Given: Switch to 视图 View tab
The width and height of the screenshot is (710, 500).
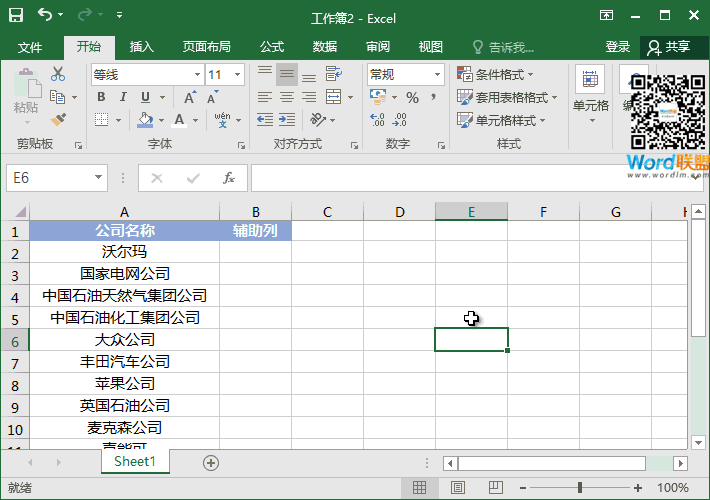Looking at the screenshot, I should [x=430, y=47].
